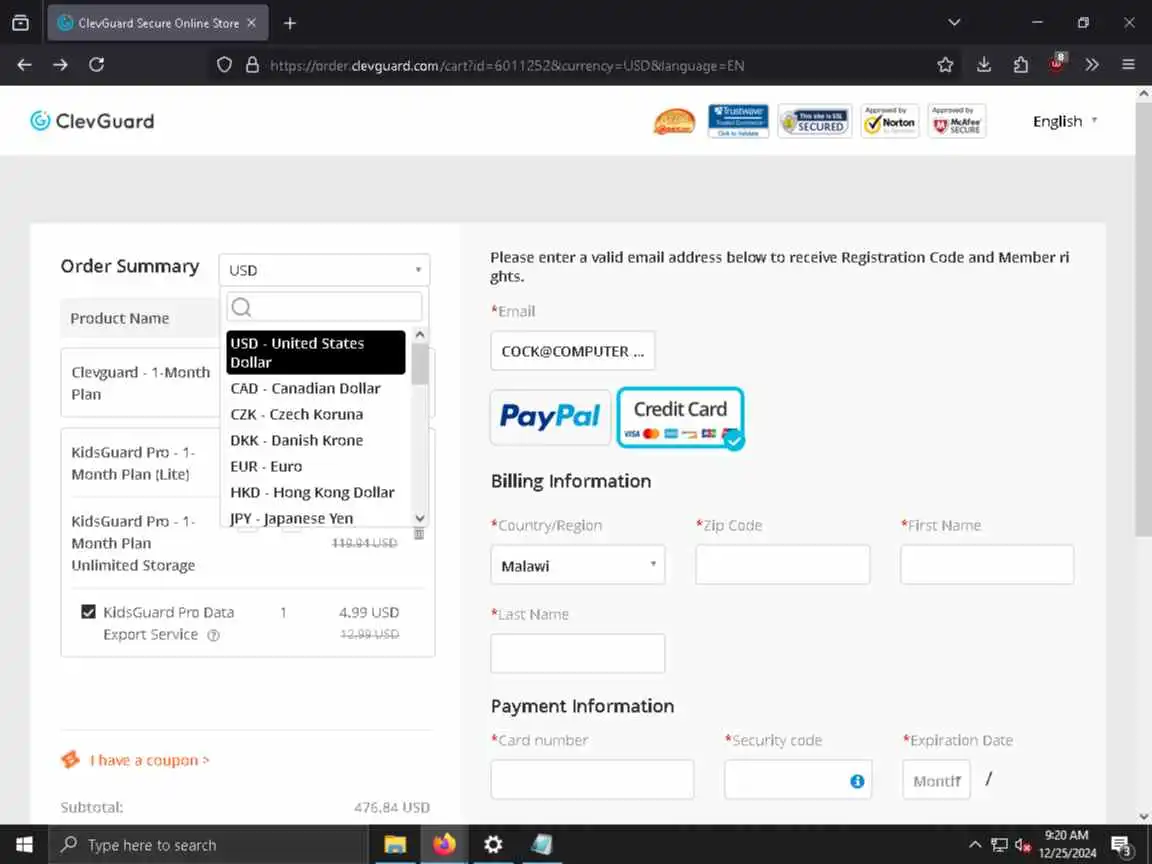
Task: Click the Last Name field
Action: 577,654
